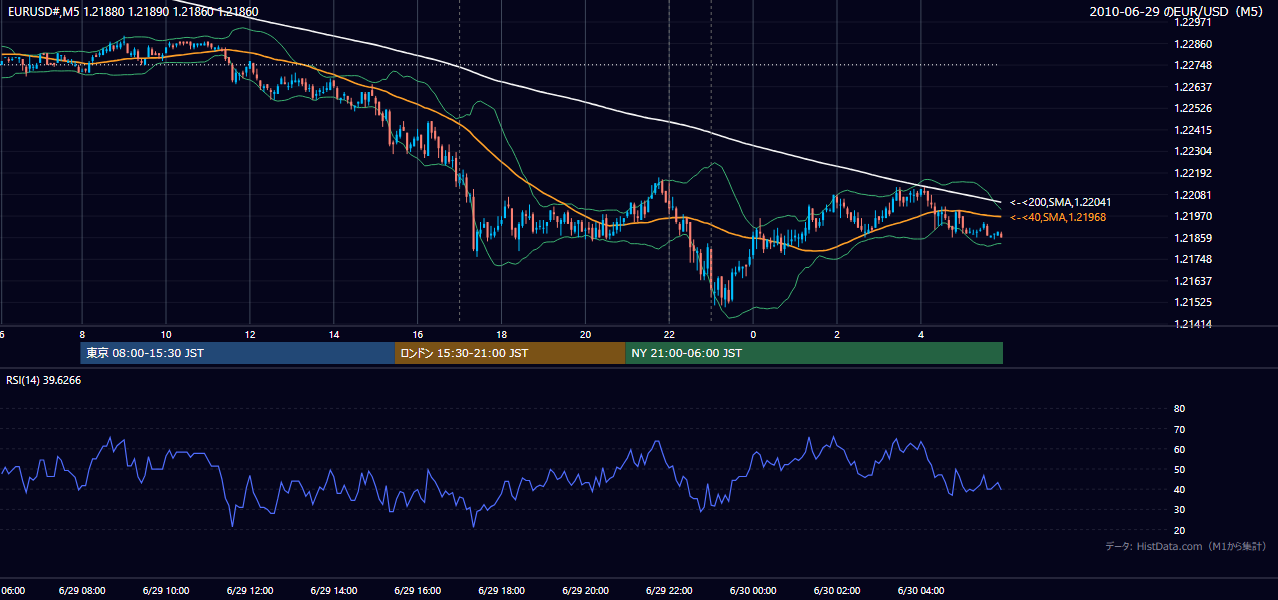Click hour 10 on the price chart time axis

[166, 334]
